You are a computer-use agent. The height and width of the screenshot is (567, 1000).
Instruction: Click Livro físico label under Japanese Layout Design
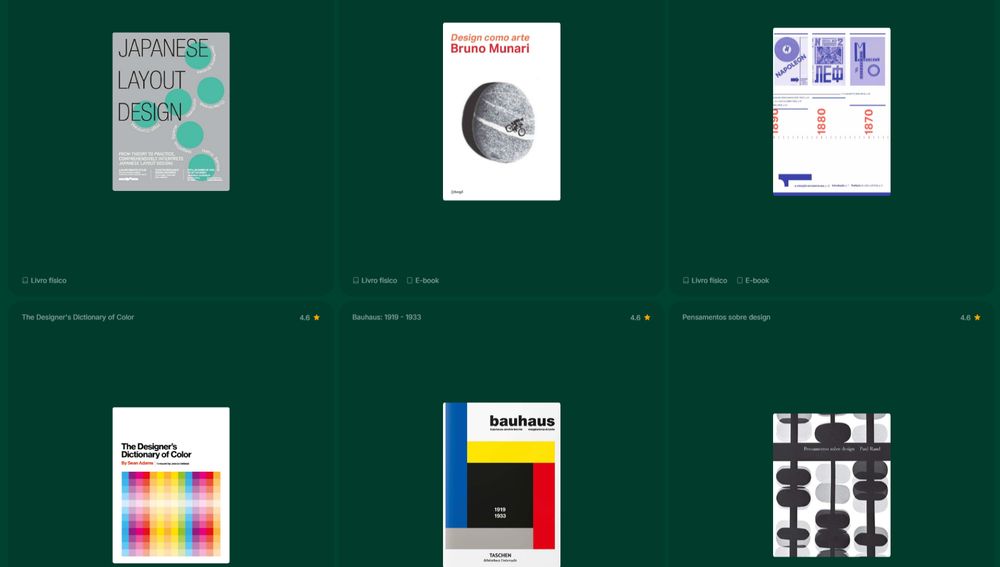[48, 280]
